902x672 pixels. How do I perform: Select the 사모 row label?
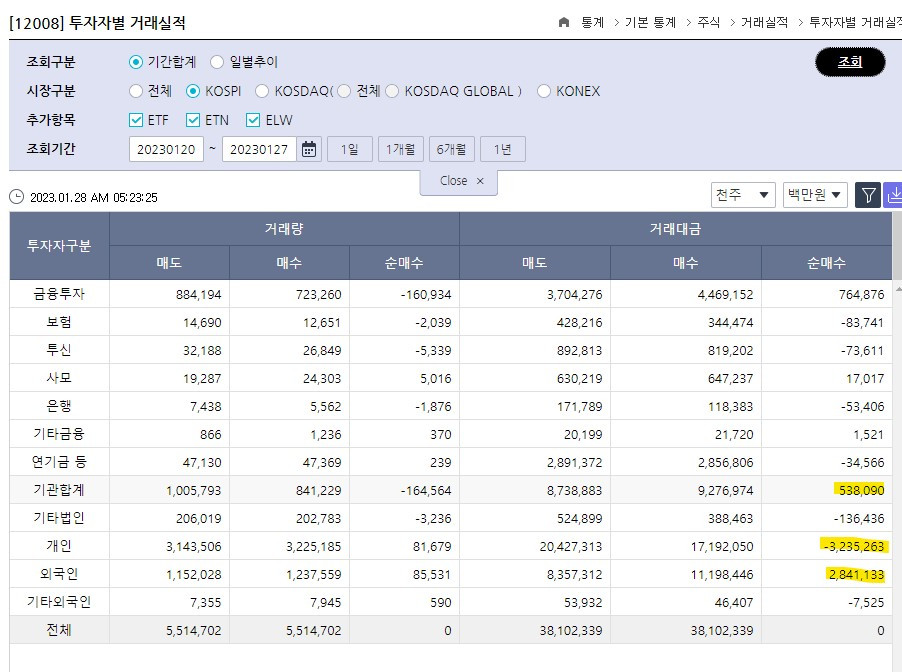(x=59, y=378)
